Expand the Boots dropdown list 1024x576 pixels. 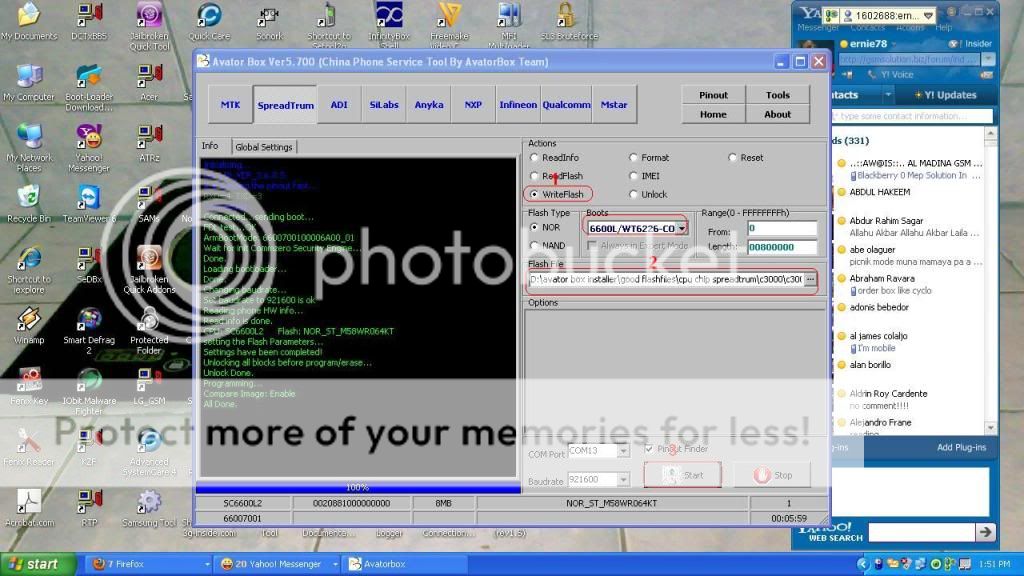point(681,229)
